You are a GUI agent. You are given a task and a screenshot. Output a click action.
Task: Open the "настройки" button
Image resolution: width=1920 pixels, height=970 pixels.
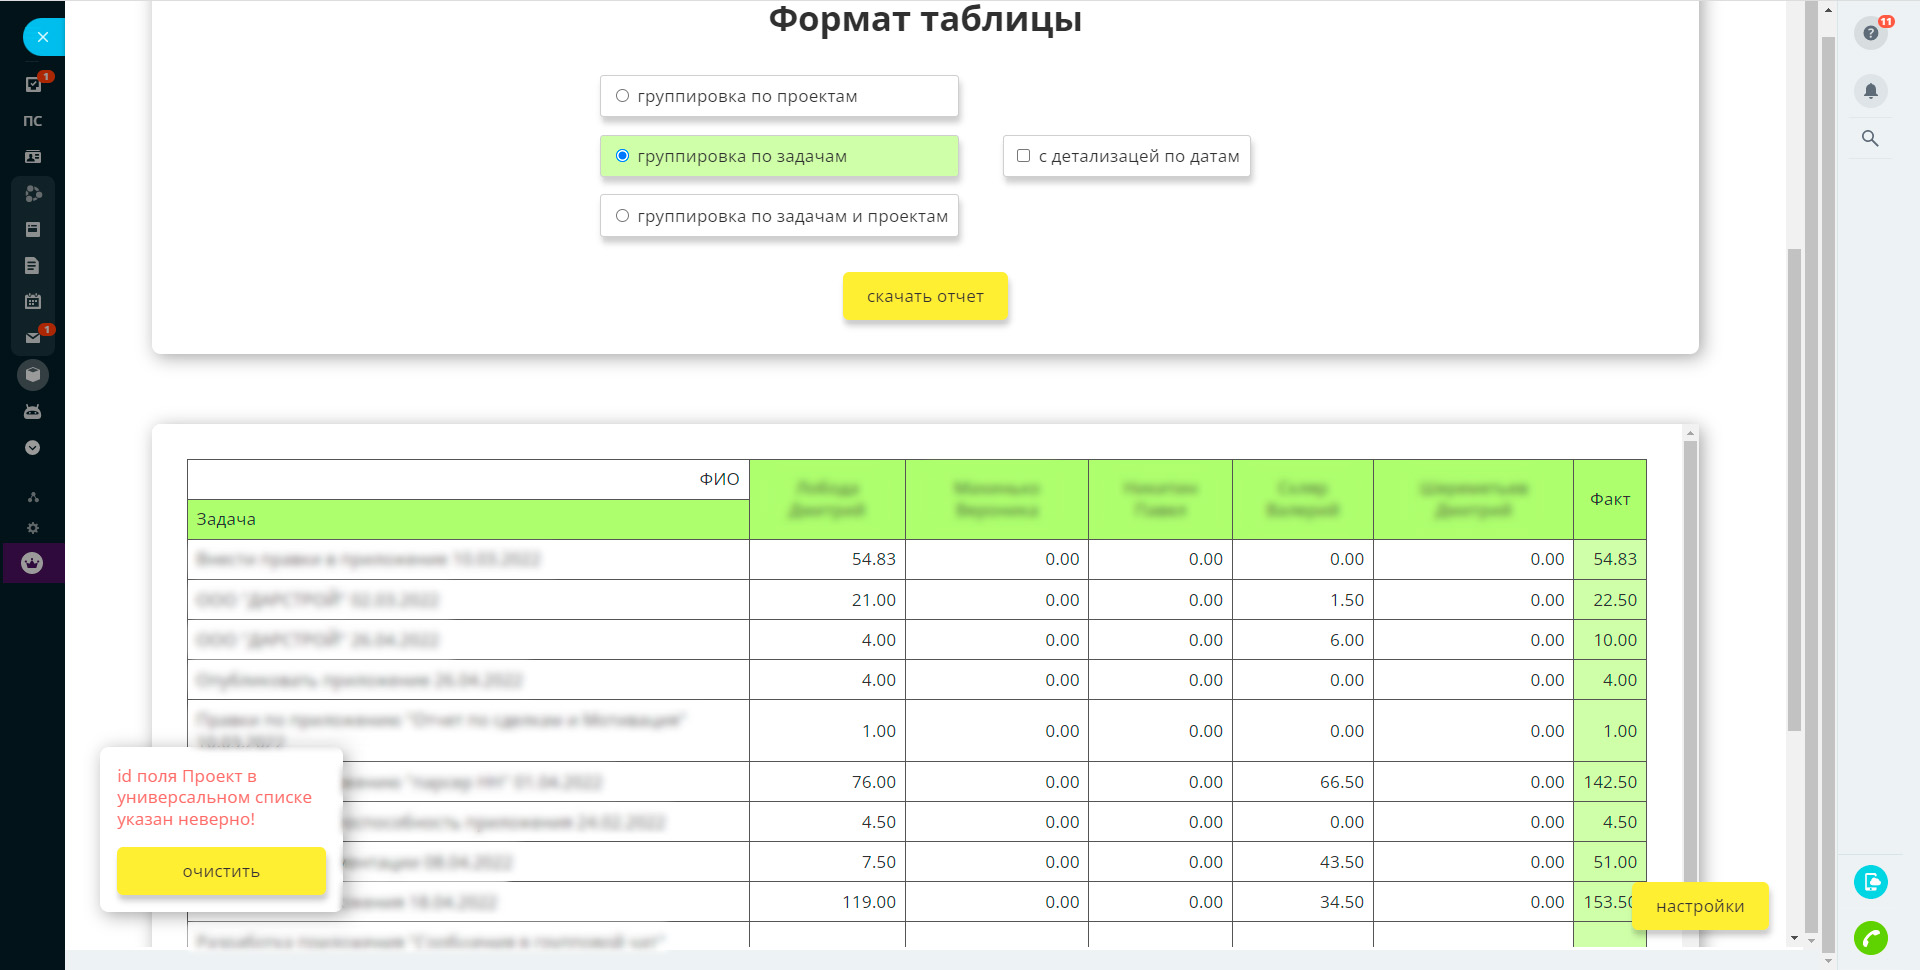coord(1699,906)
